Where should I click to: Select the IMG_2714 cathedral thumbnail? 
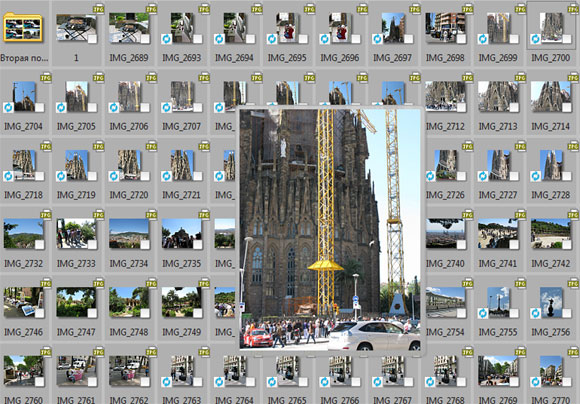point(551,97)
